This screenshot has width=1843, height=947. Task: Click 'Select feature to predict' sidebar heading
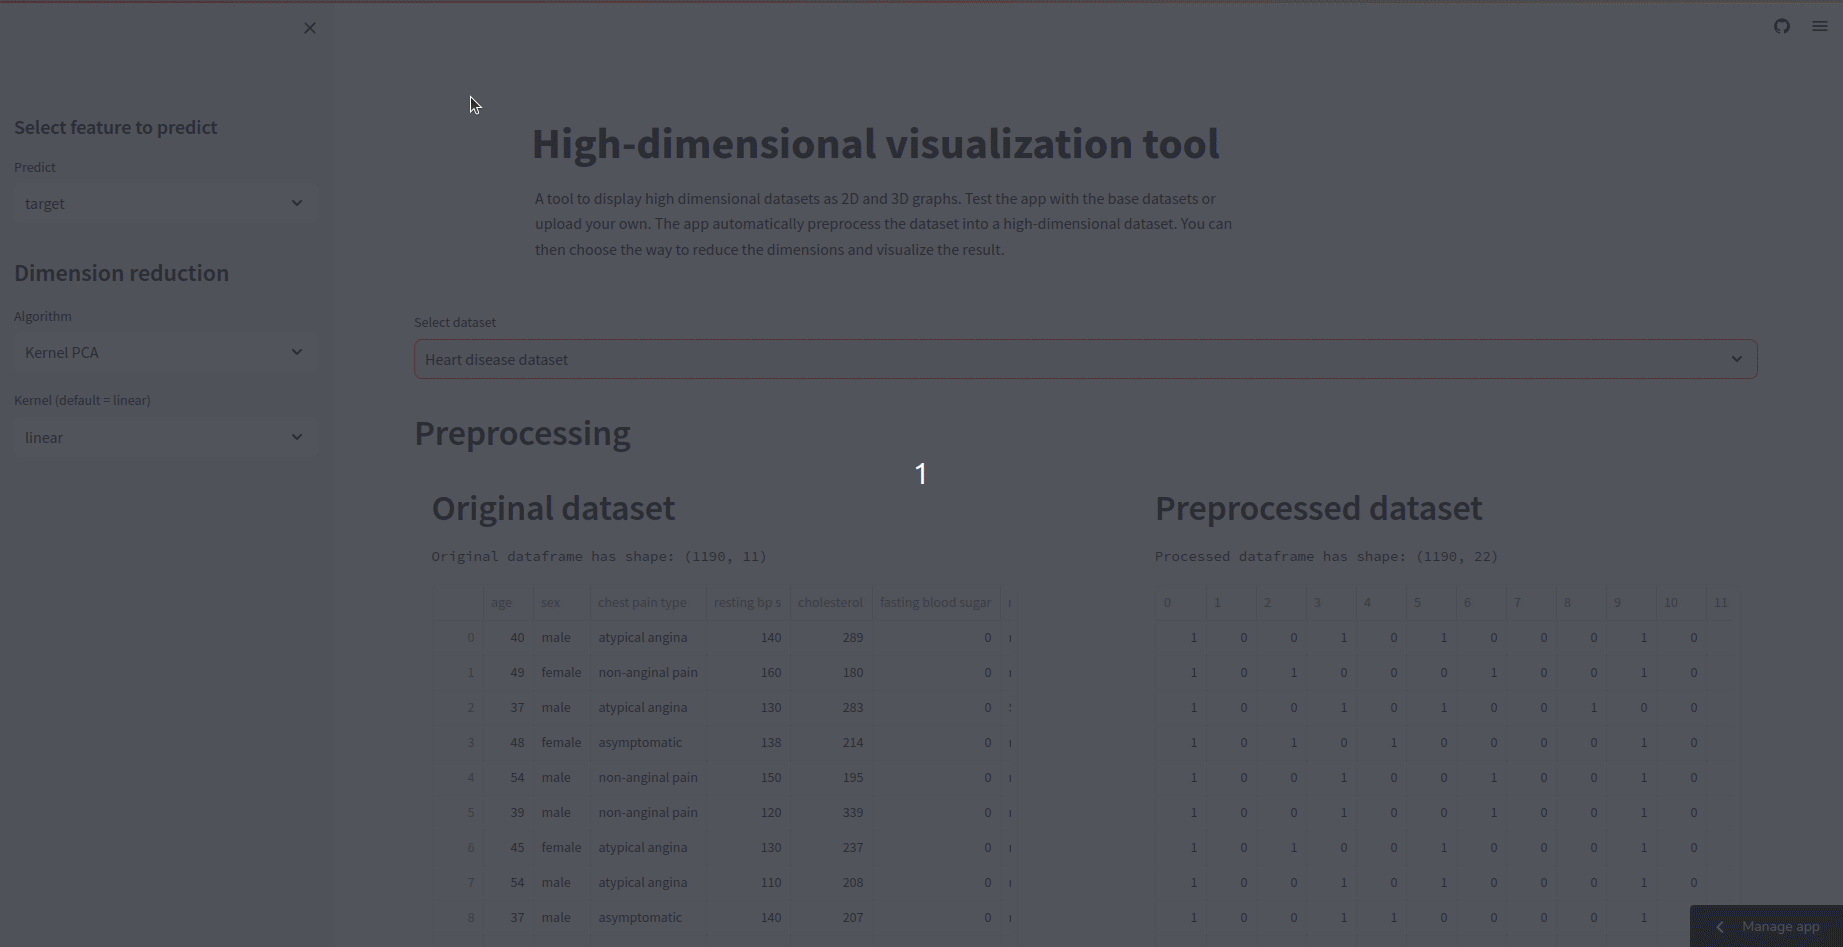pos(115,127)
